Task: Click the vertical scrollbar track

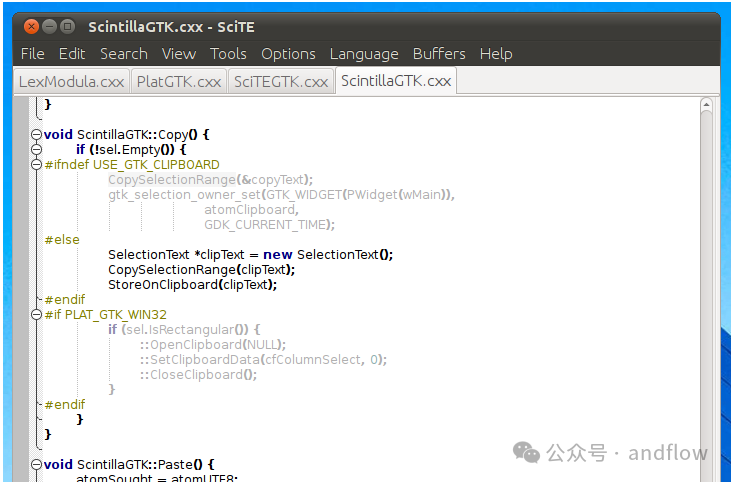Action: pyautogui.click(x=706, y=296)
